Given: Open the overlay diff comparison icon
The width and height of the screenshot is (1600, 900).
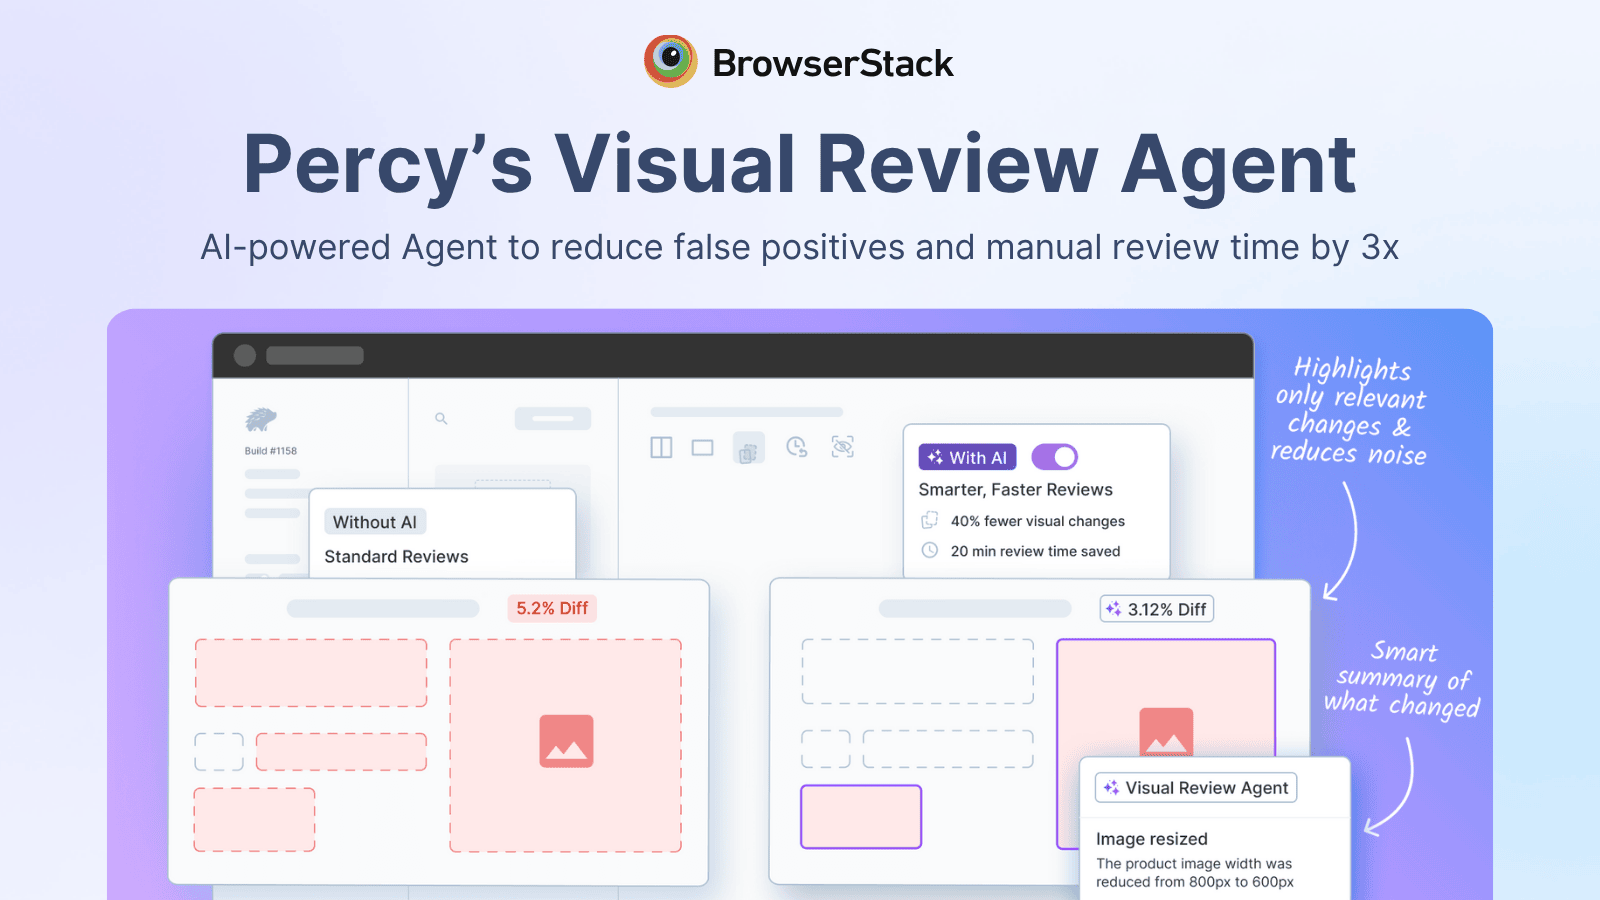Looking at the screenshot, I should [x=749, y=448].
